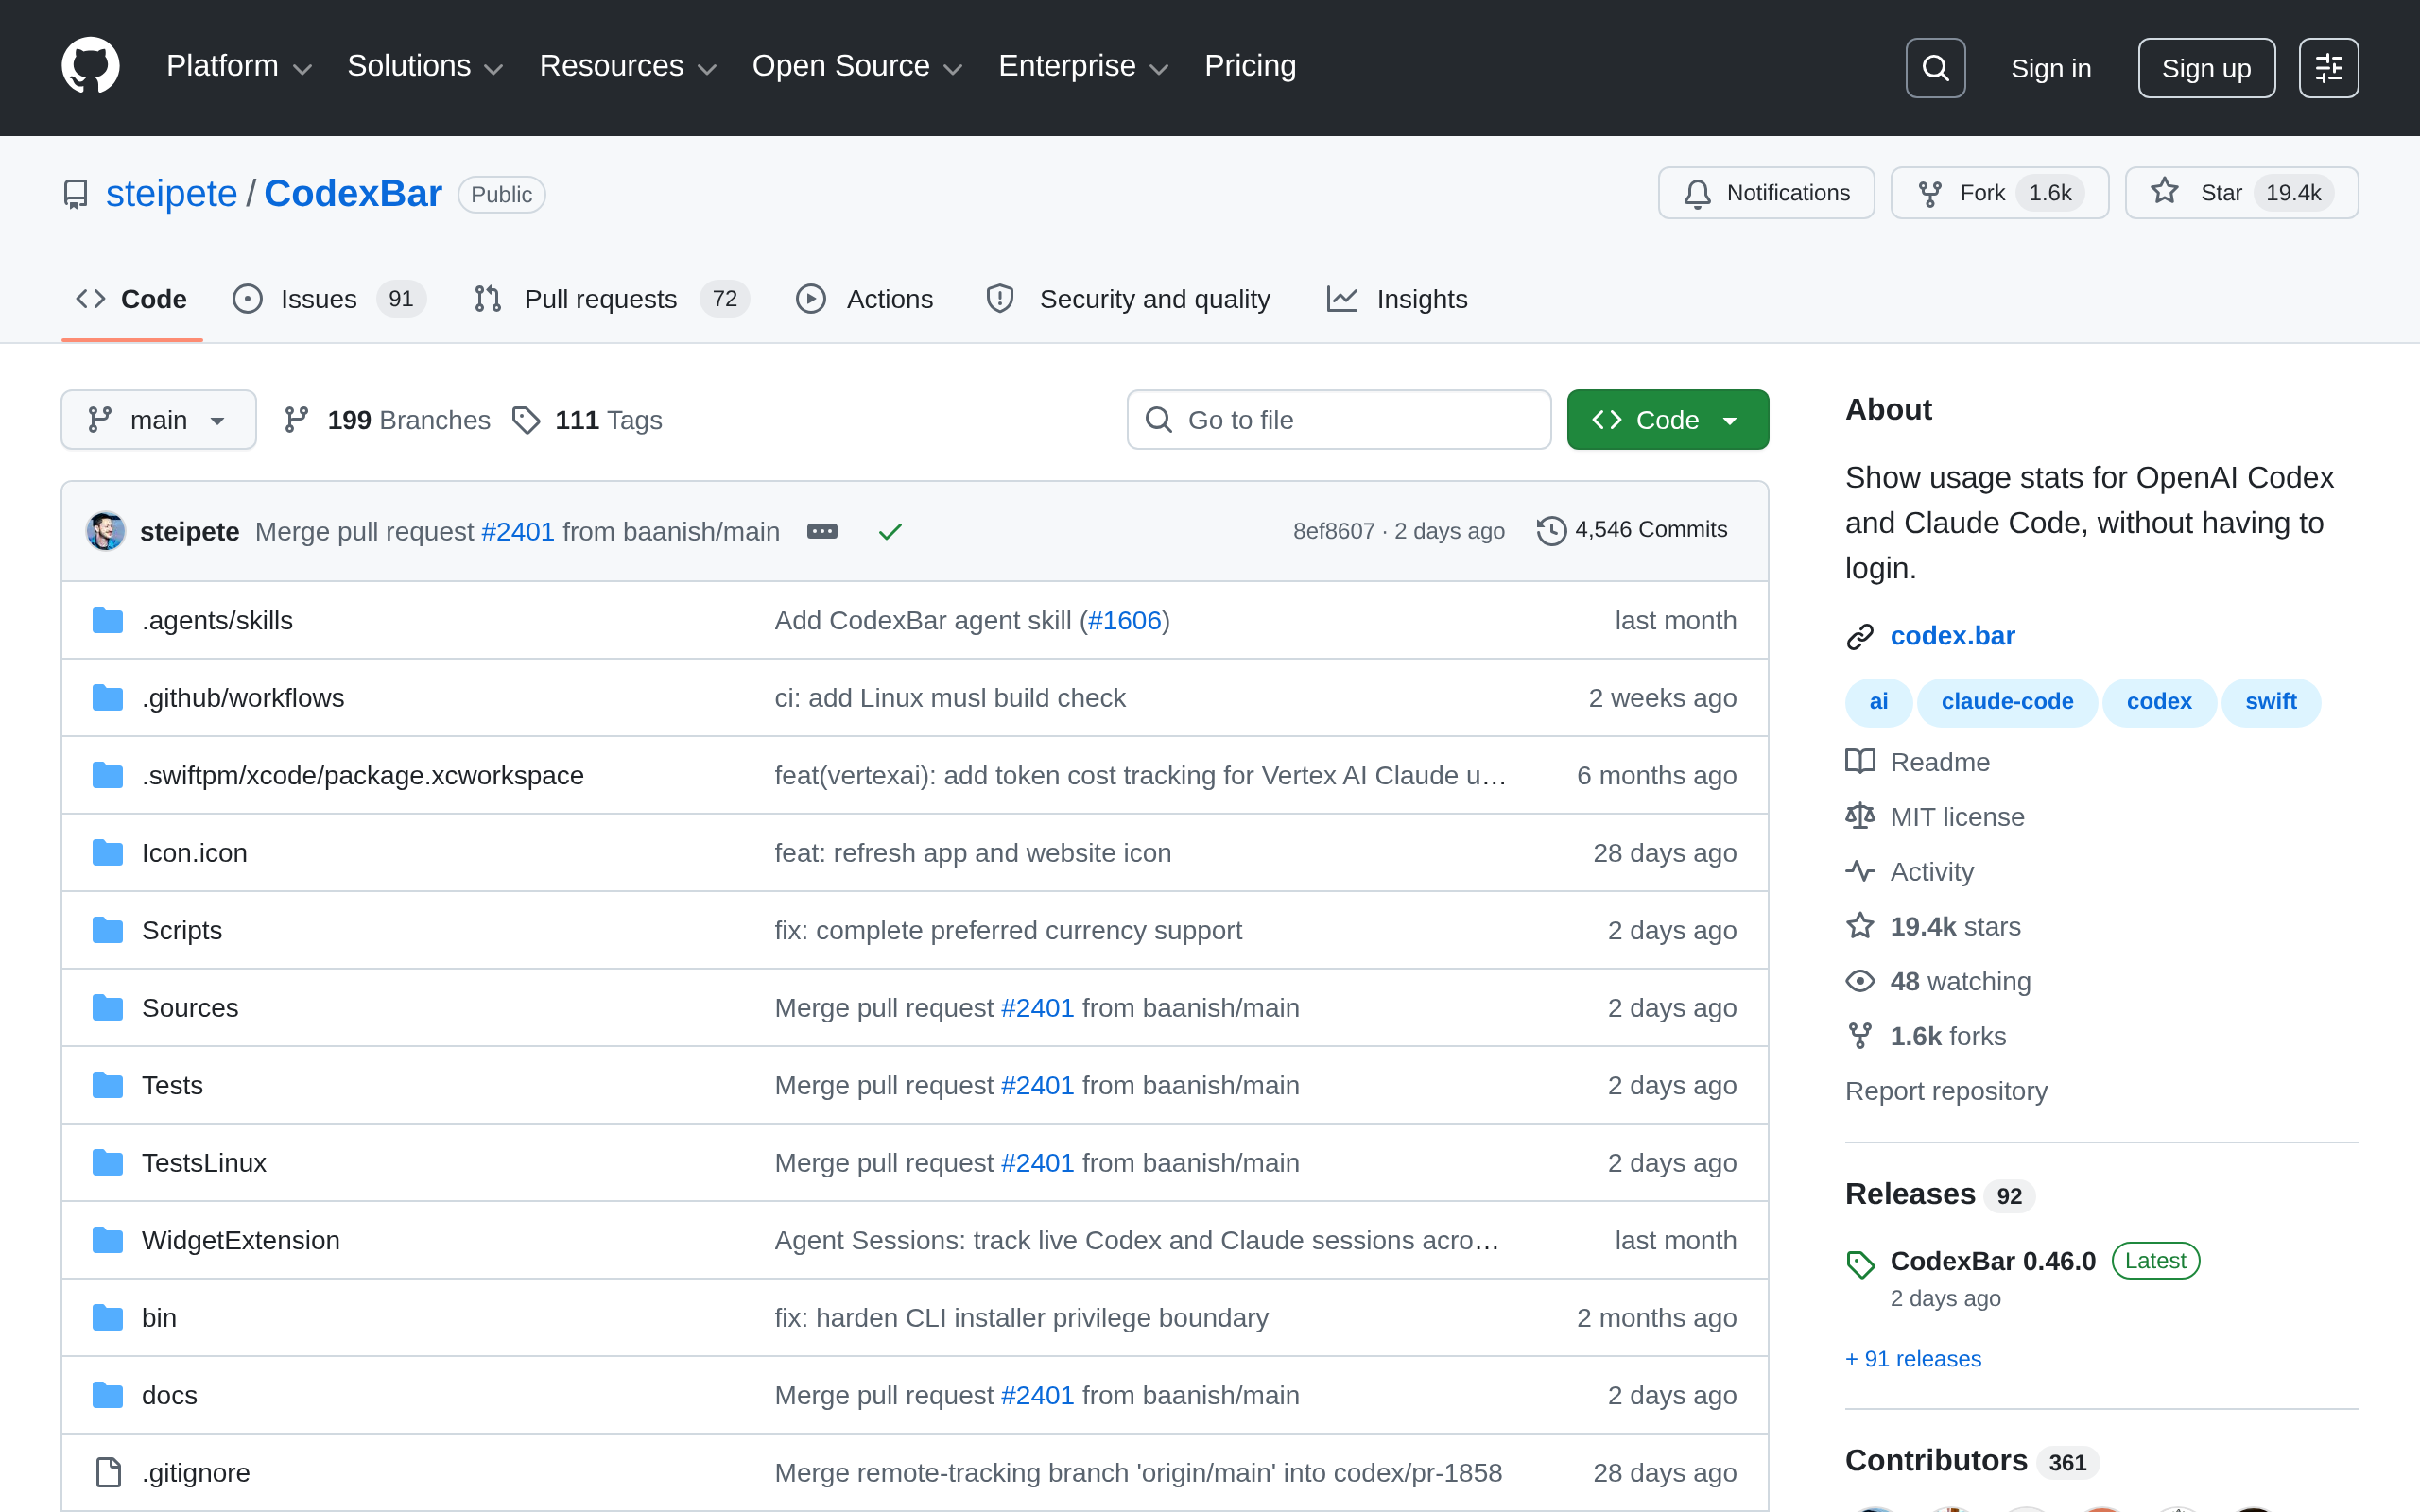Select the swift topic tag
This screenshot has width=2420, height=1512.
point(2270,702)
